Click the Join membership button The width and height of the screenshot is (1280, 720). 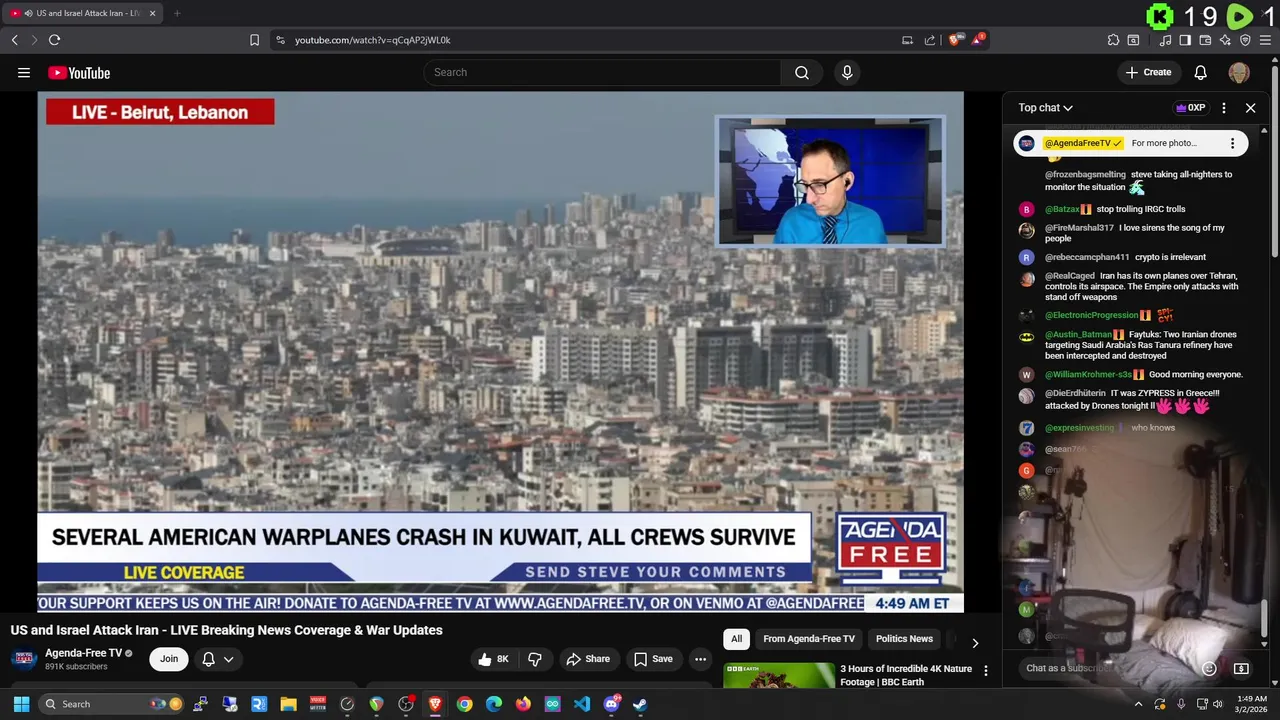point(169,659)
